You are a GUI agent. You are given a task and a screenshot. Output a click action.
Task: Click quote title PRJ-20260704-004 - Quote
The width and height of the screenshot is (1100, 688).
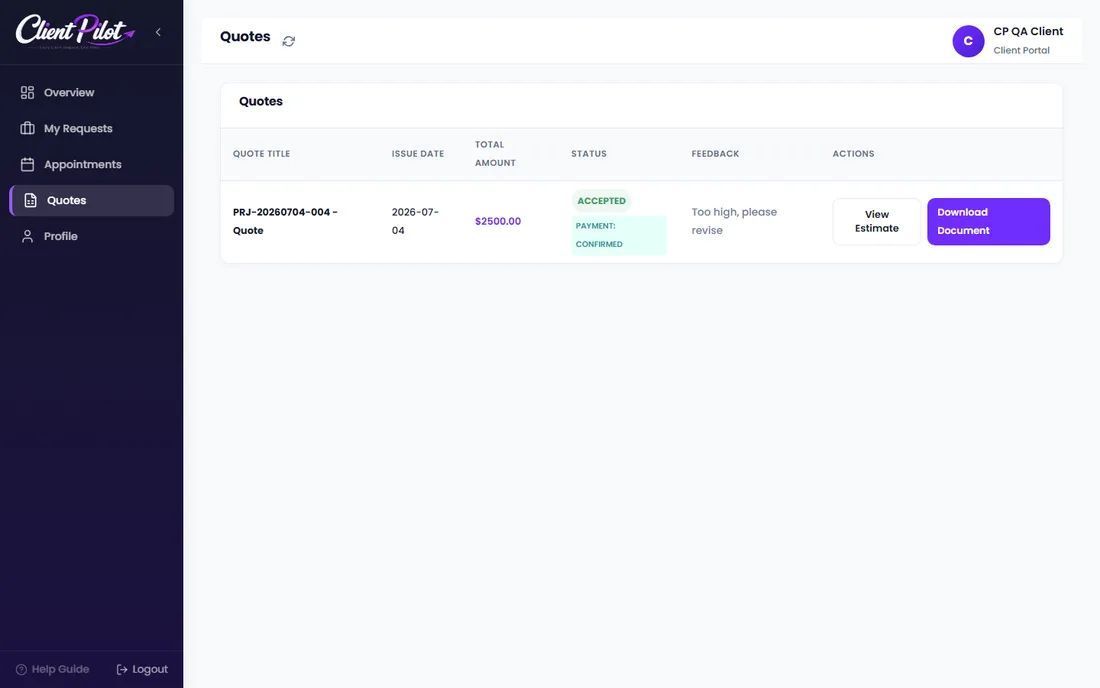click(x=285, y=222)
